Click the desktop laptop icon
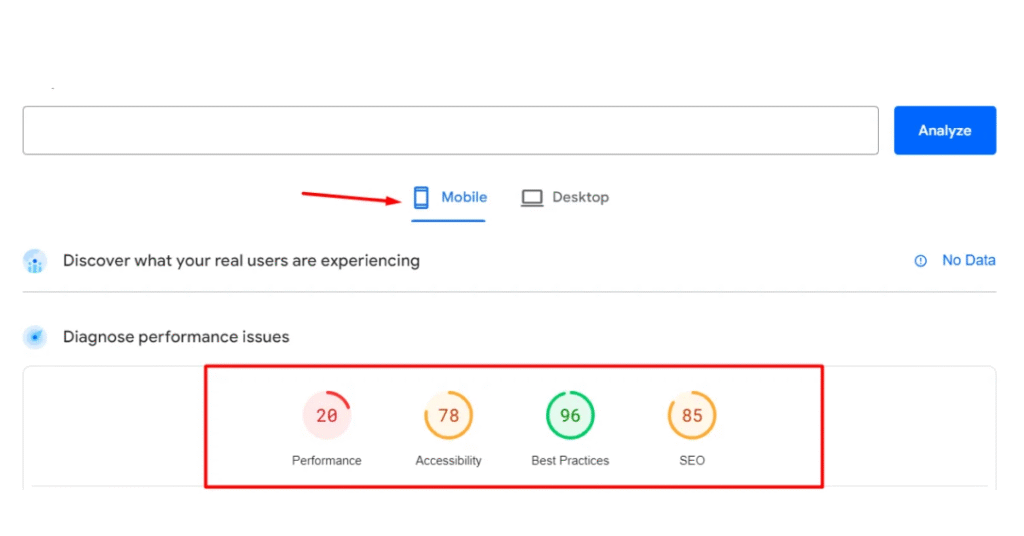This screenshot has width=1024, height=536. pos(532,198)
